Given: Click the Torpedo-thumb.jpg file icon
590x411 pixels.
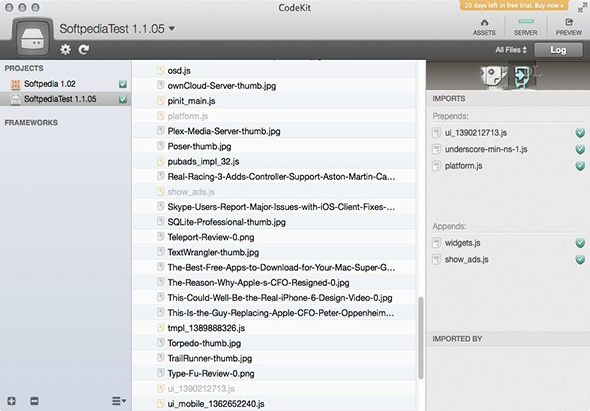Looking at the screenshot, I should point(161,342).
